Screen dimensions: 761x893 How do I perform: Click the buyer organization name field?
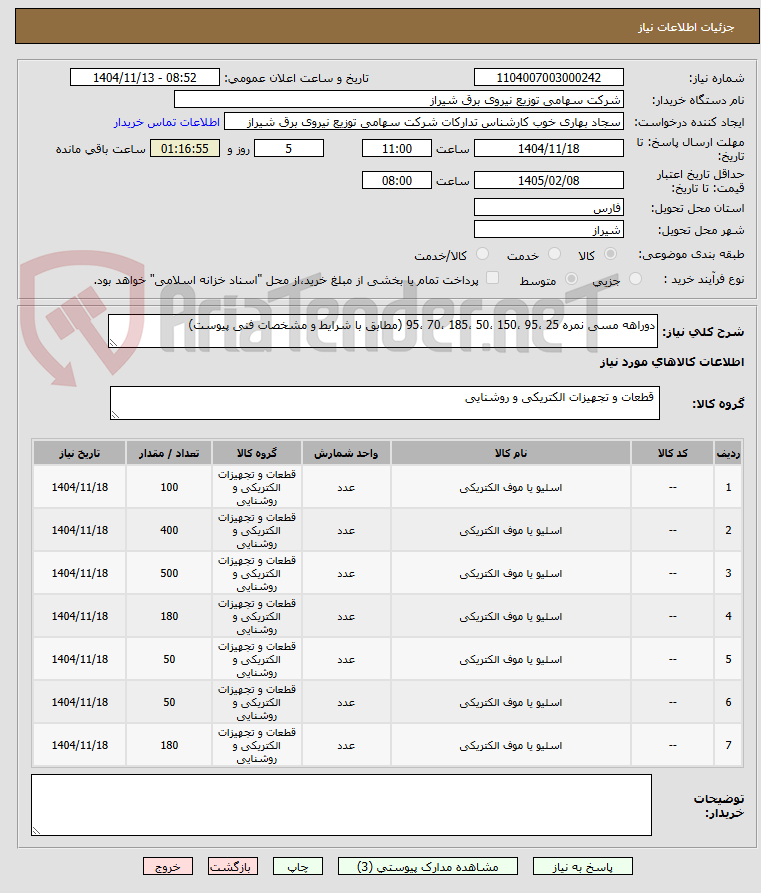click(399, 100)
